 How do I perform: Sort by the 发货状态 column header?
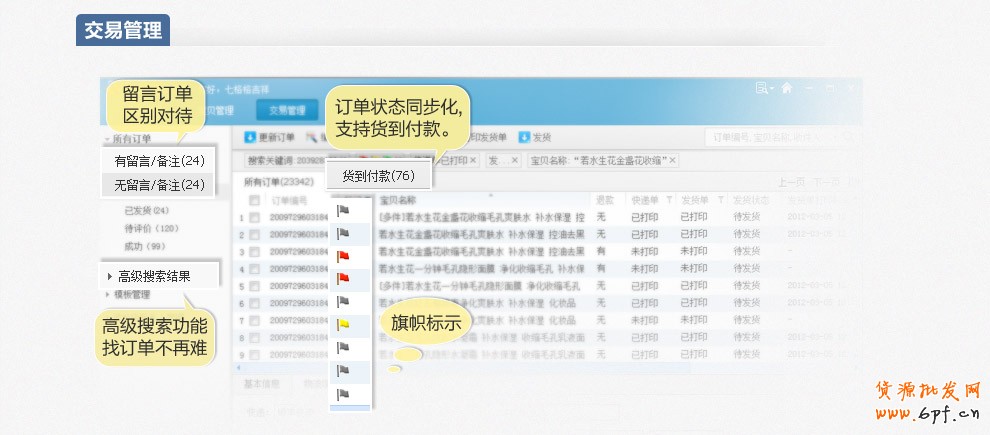pyautogui.click(x=751, y=200)
